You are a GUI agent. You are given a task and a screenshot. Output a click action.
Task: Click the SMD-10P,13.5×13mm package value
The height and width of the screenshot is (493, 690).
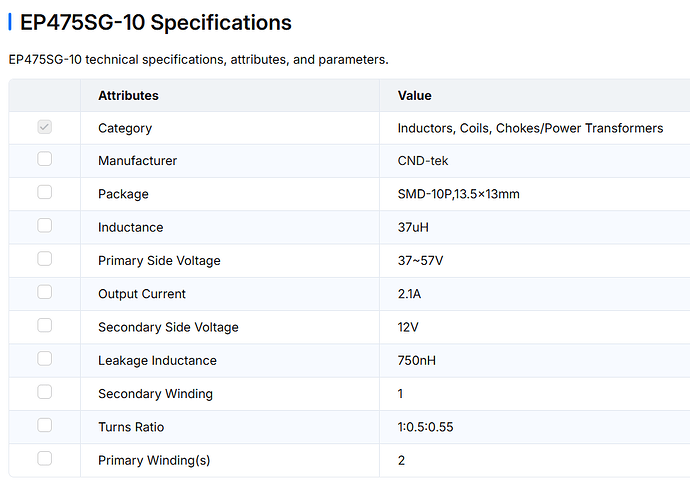point(459,194)
